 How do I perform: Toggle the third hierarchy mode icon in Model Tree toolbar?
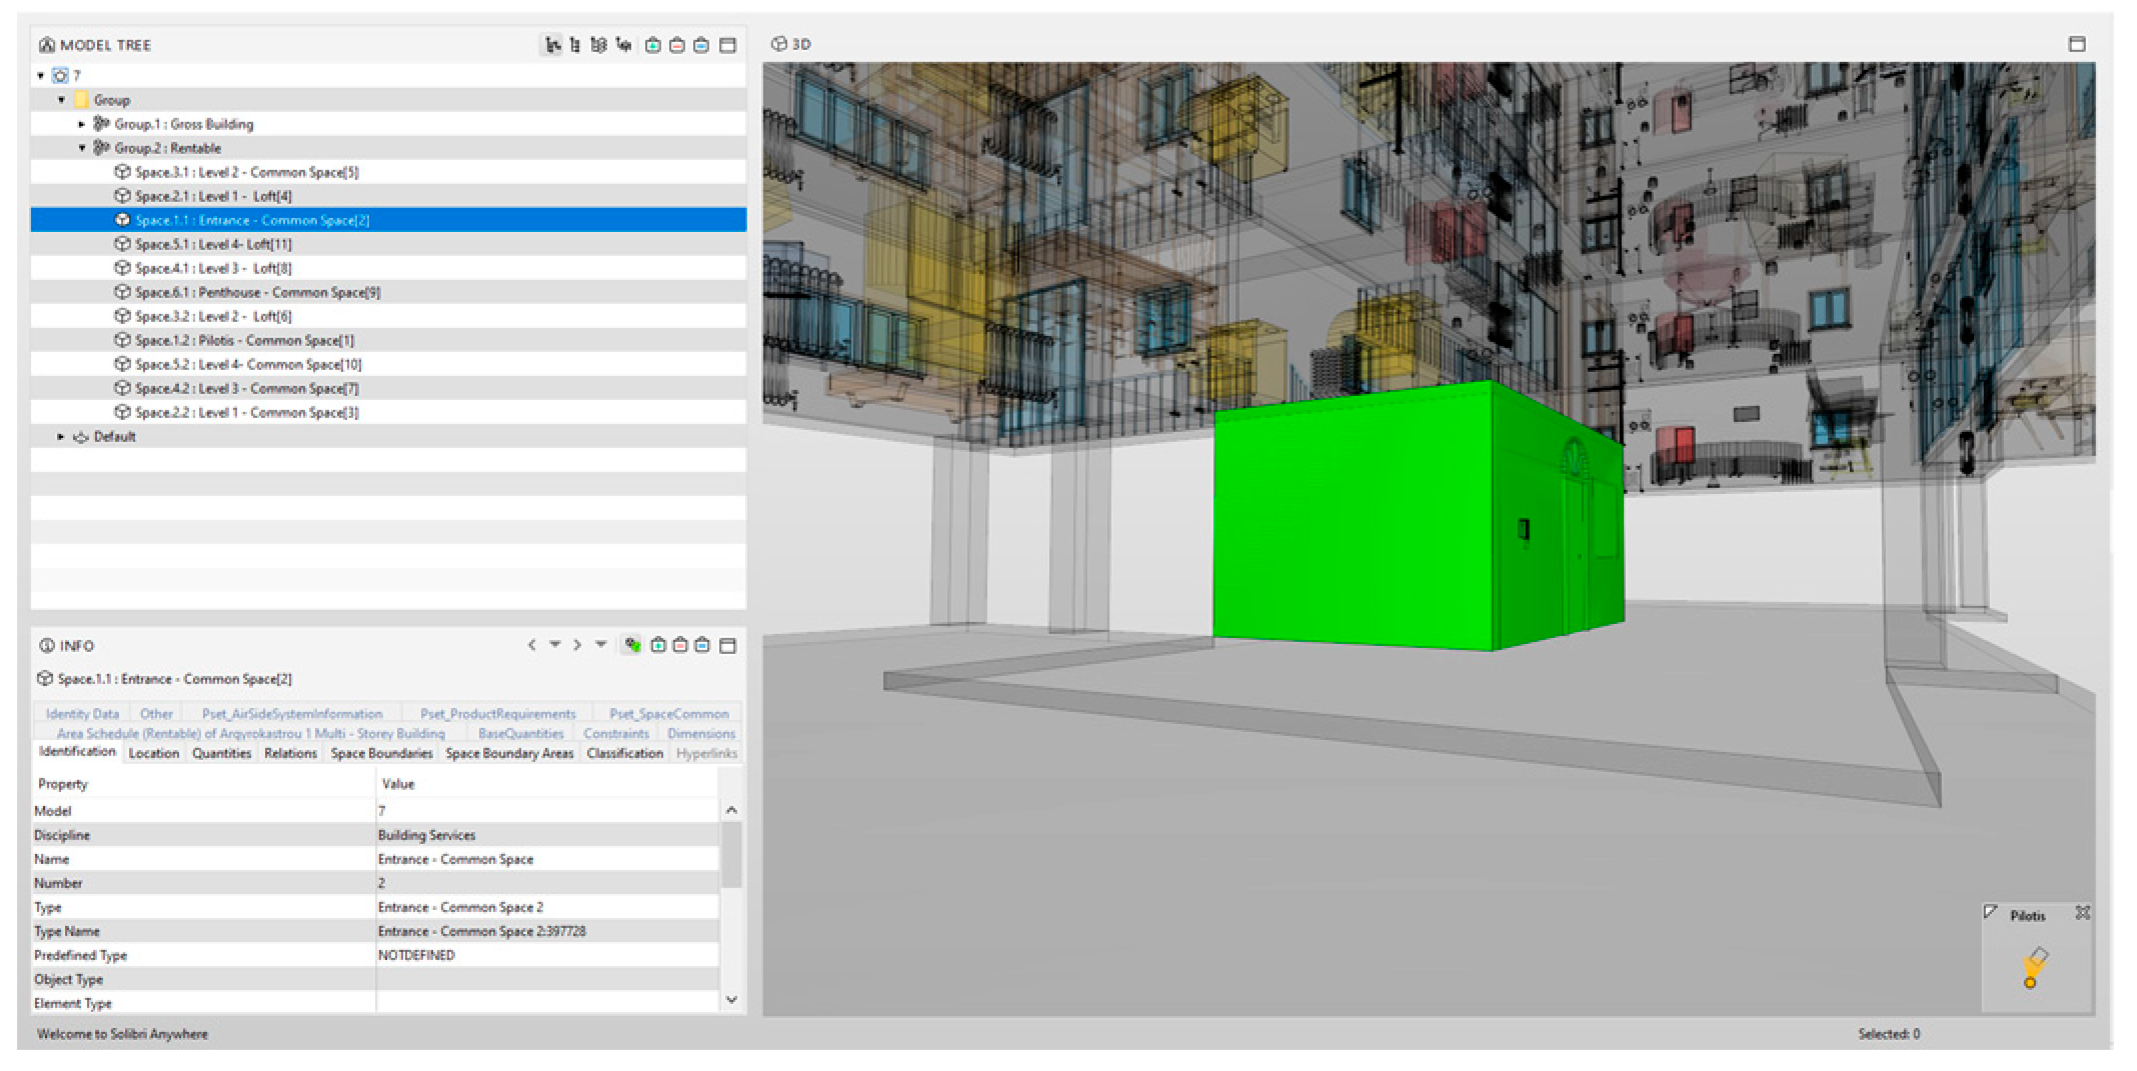pyautogui.click(x=599, y=45)
